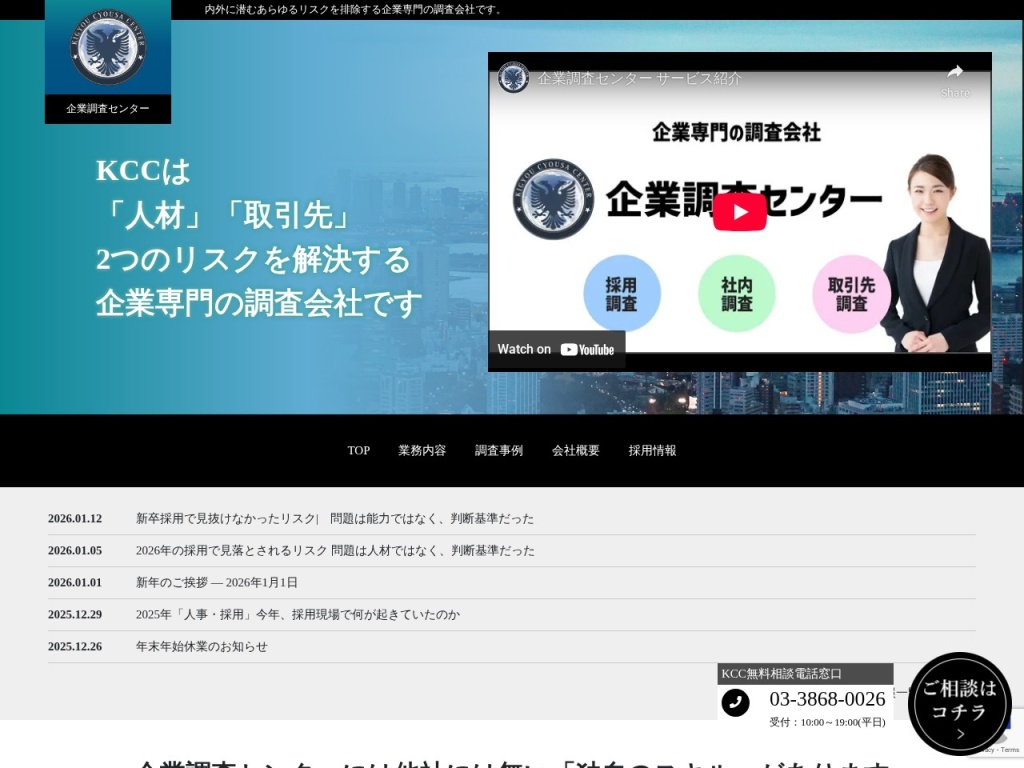Open the TOP menu item
This screenshot has height=768, width=1024.
click(x=358, y=451)
